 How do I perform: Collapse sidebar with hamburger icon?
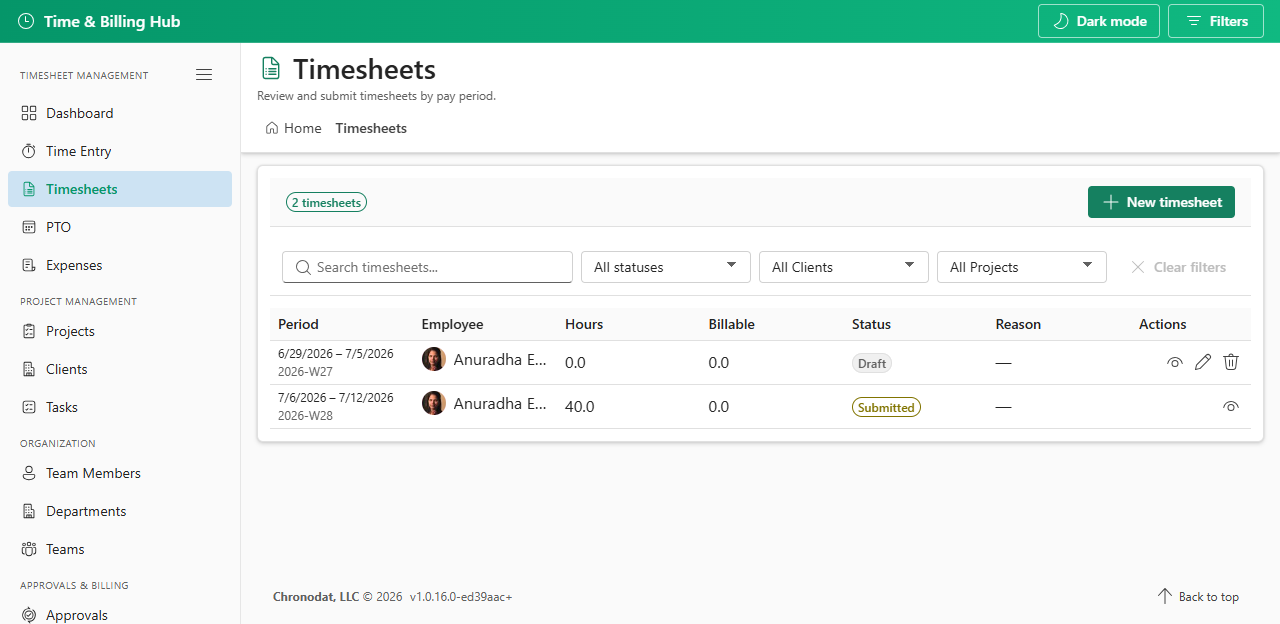coord(204,75)
